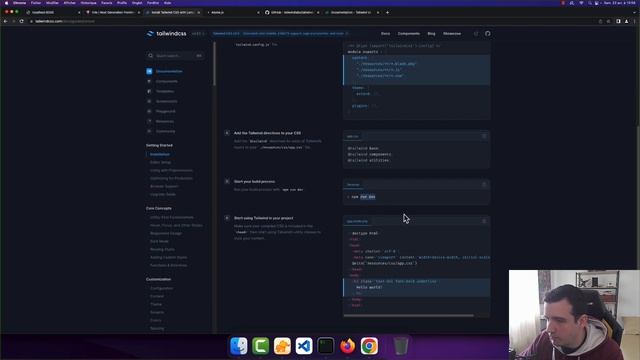640x360 pixels.
Task: Click the sidebar vertical scrollbar
Action: click(x=214, y=64)
